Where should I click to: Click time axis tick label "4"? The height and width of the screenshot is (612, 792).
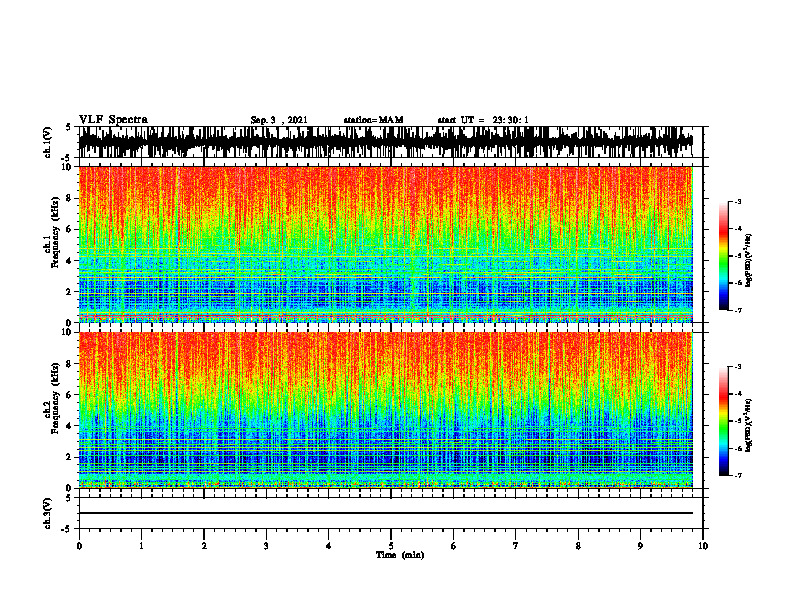pos(329,546)
